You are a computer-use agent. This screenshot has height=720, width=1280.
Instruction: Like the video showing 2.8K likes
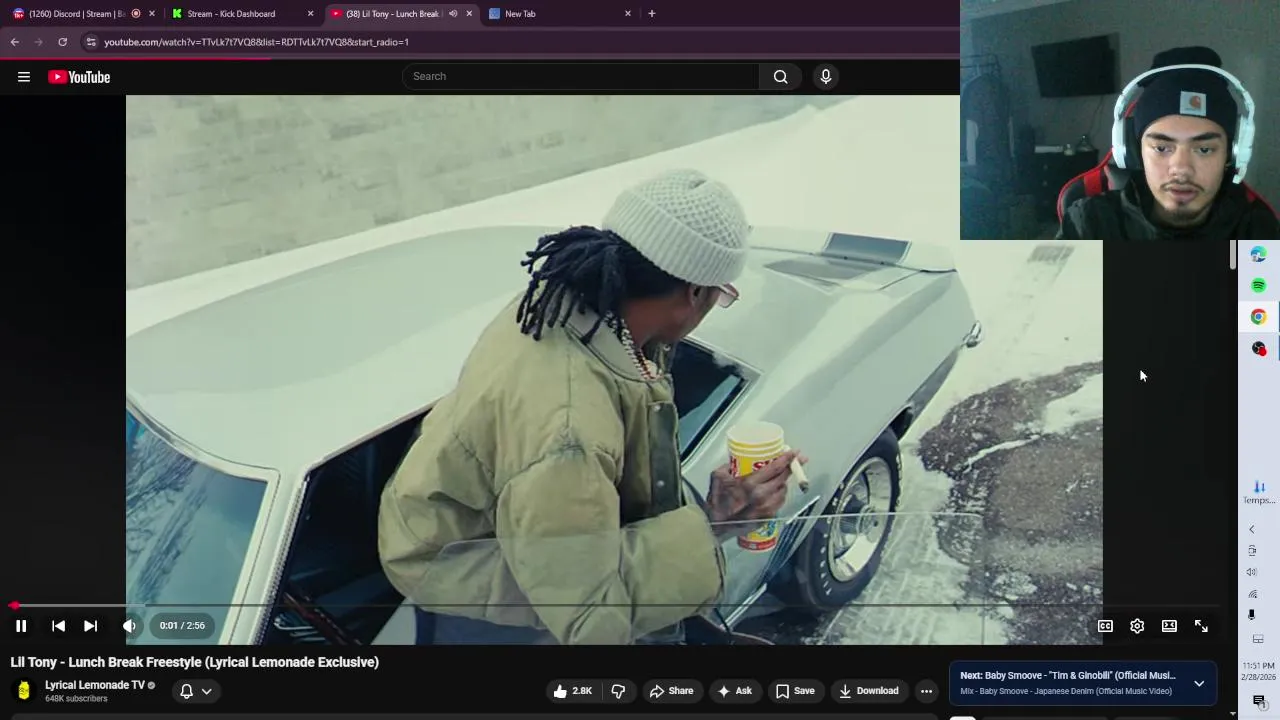572,691
